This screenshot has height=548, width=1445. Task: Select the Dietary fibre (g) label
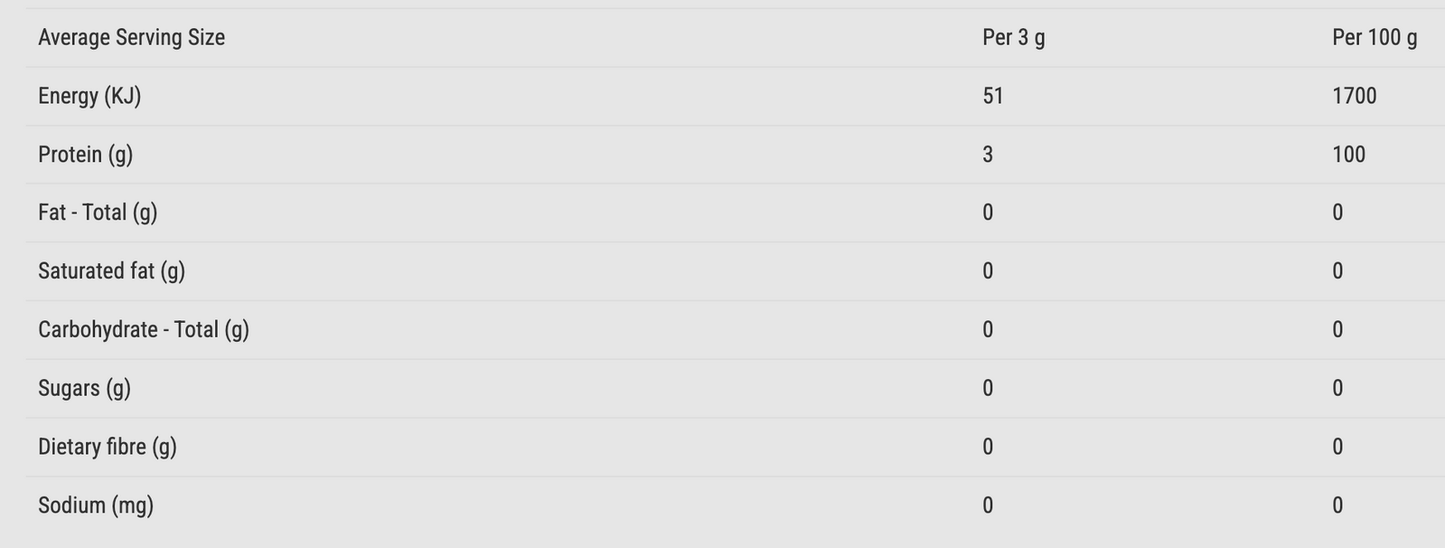(107, 447)
